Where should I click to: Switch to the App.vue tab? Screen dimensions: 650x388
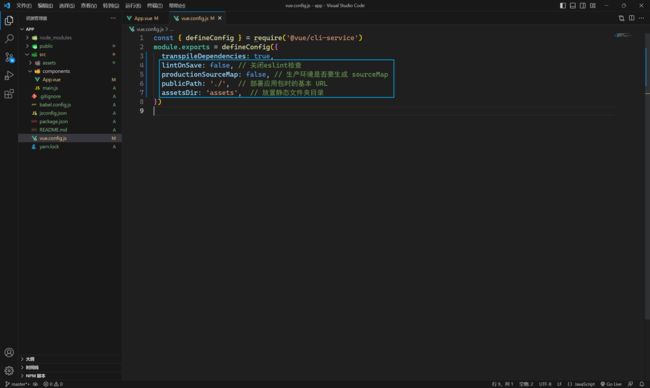pos(143,18)
